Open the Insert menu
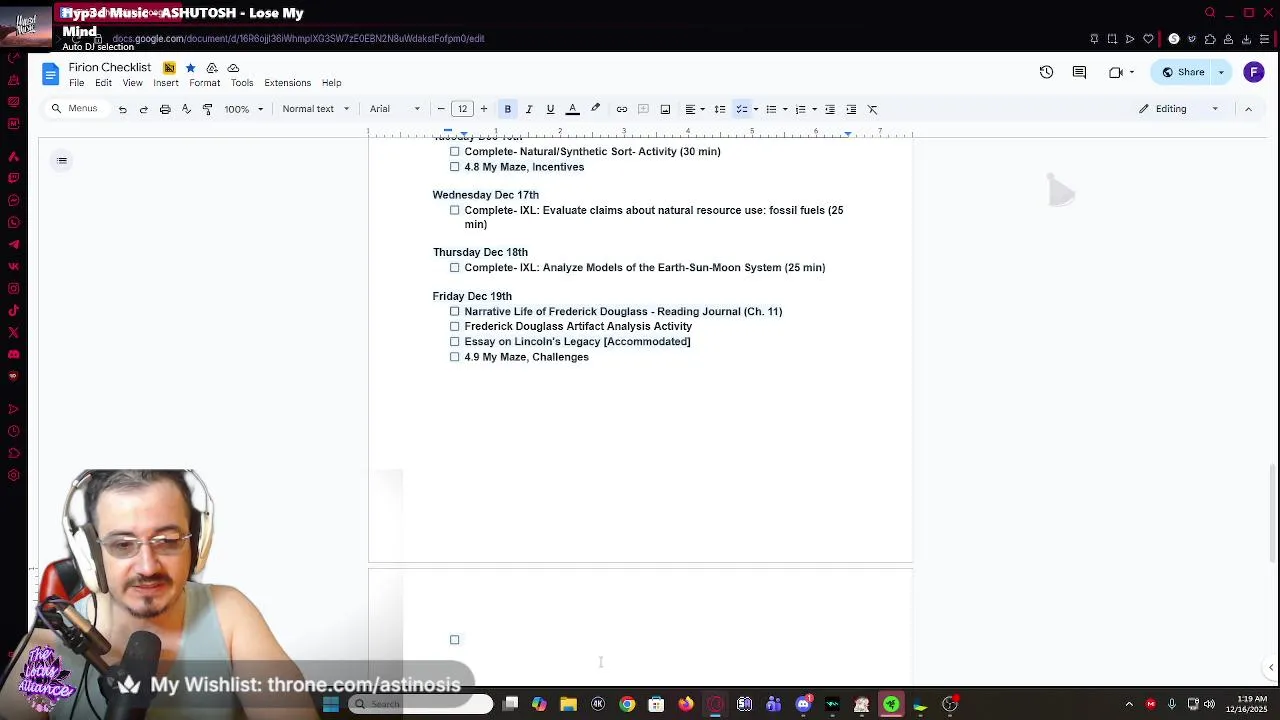The image size is (1280, 720). (166, 83)
